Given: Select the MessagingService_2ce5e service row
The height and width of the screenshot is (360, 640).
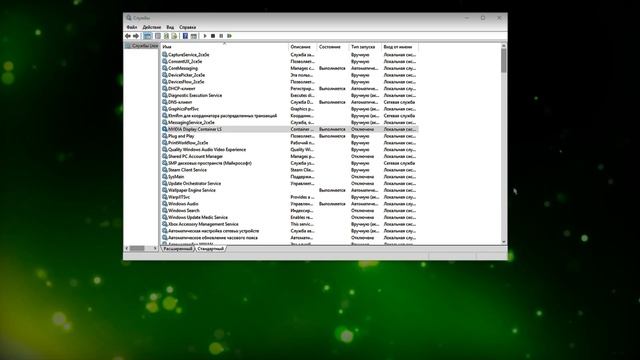Looking at the screenshot, I should (290, 122).
